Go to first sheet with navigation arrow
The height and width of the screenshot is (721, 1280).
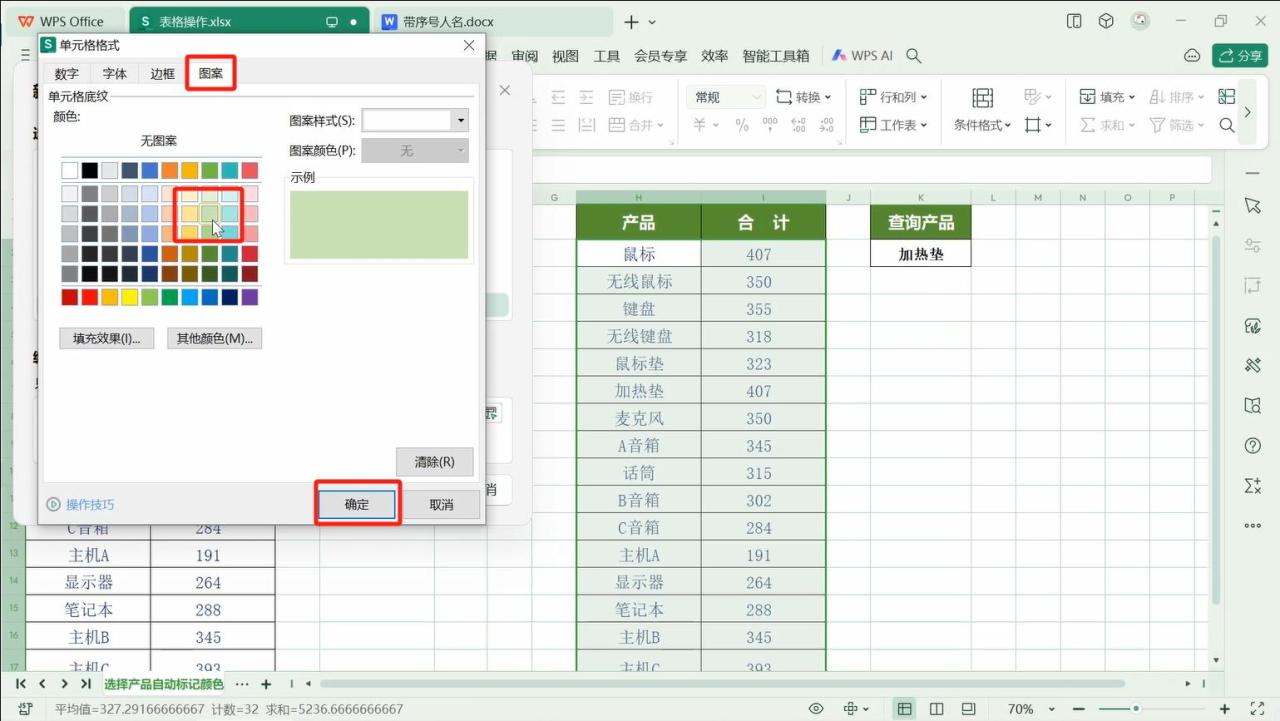20,684
